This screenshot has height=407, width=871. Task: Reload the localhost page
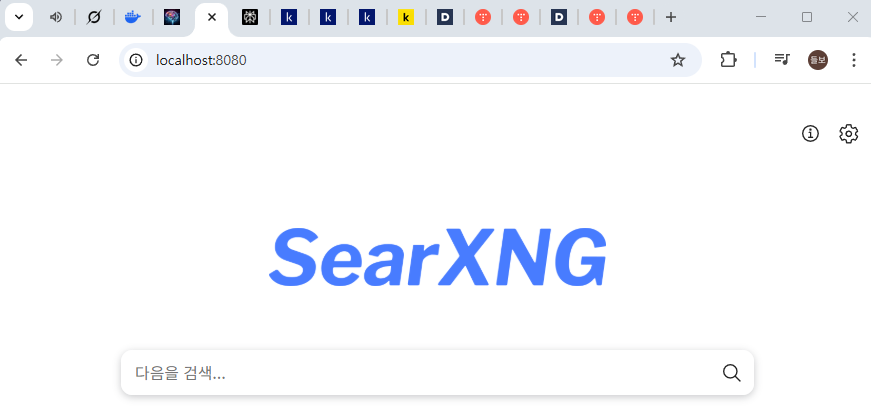coord(93,60)
